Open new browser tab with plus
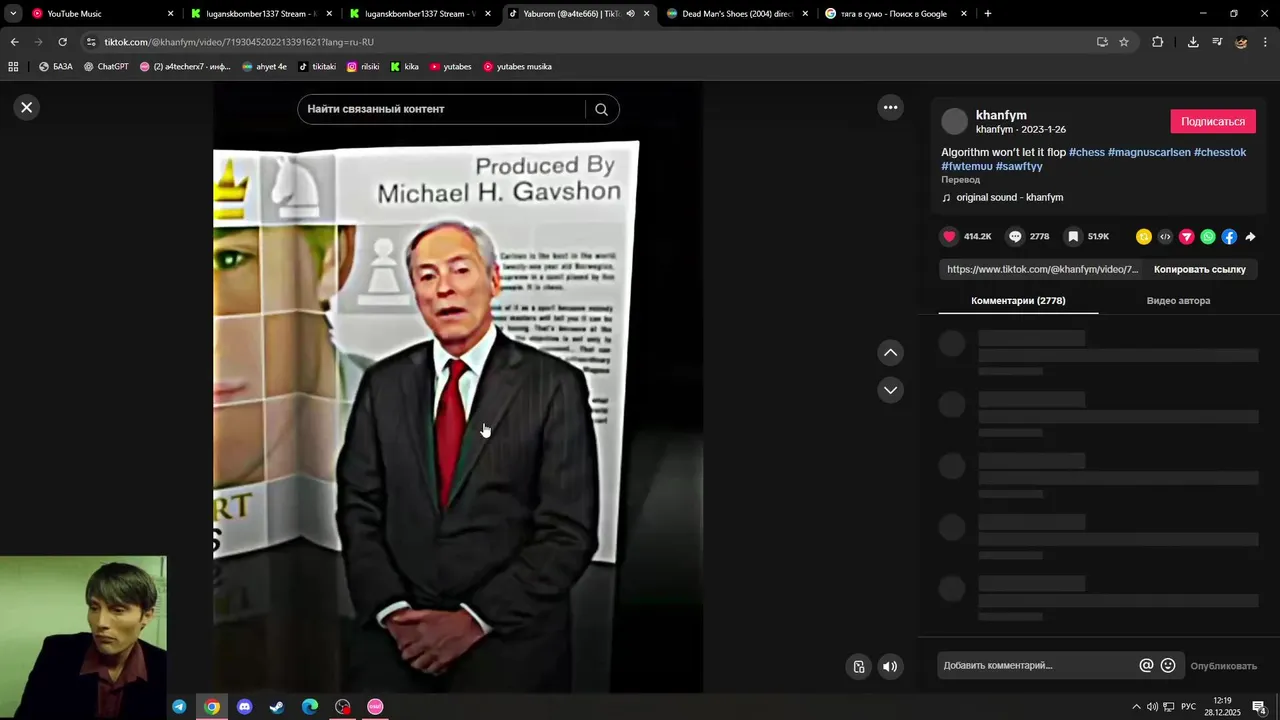 pos(988,14)
